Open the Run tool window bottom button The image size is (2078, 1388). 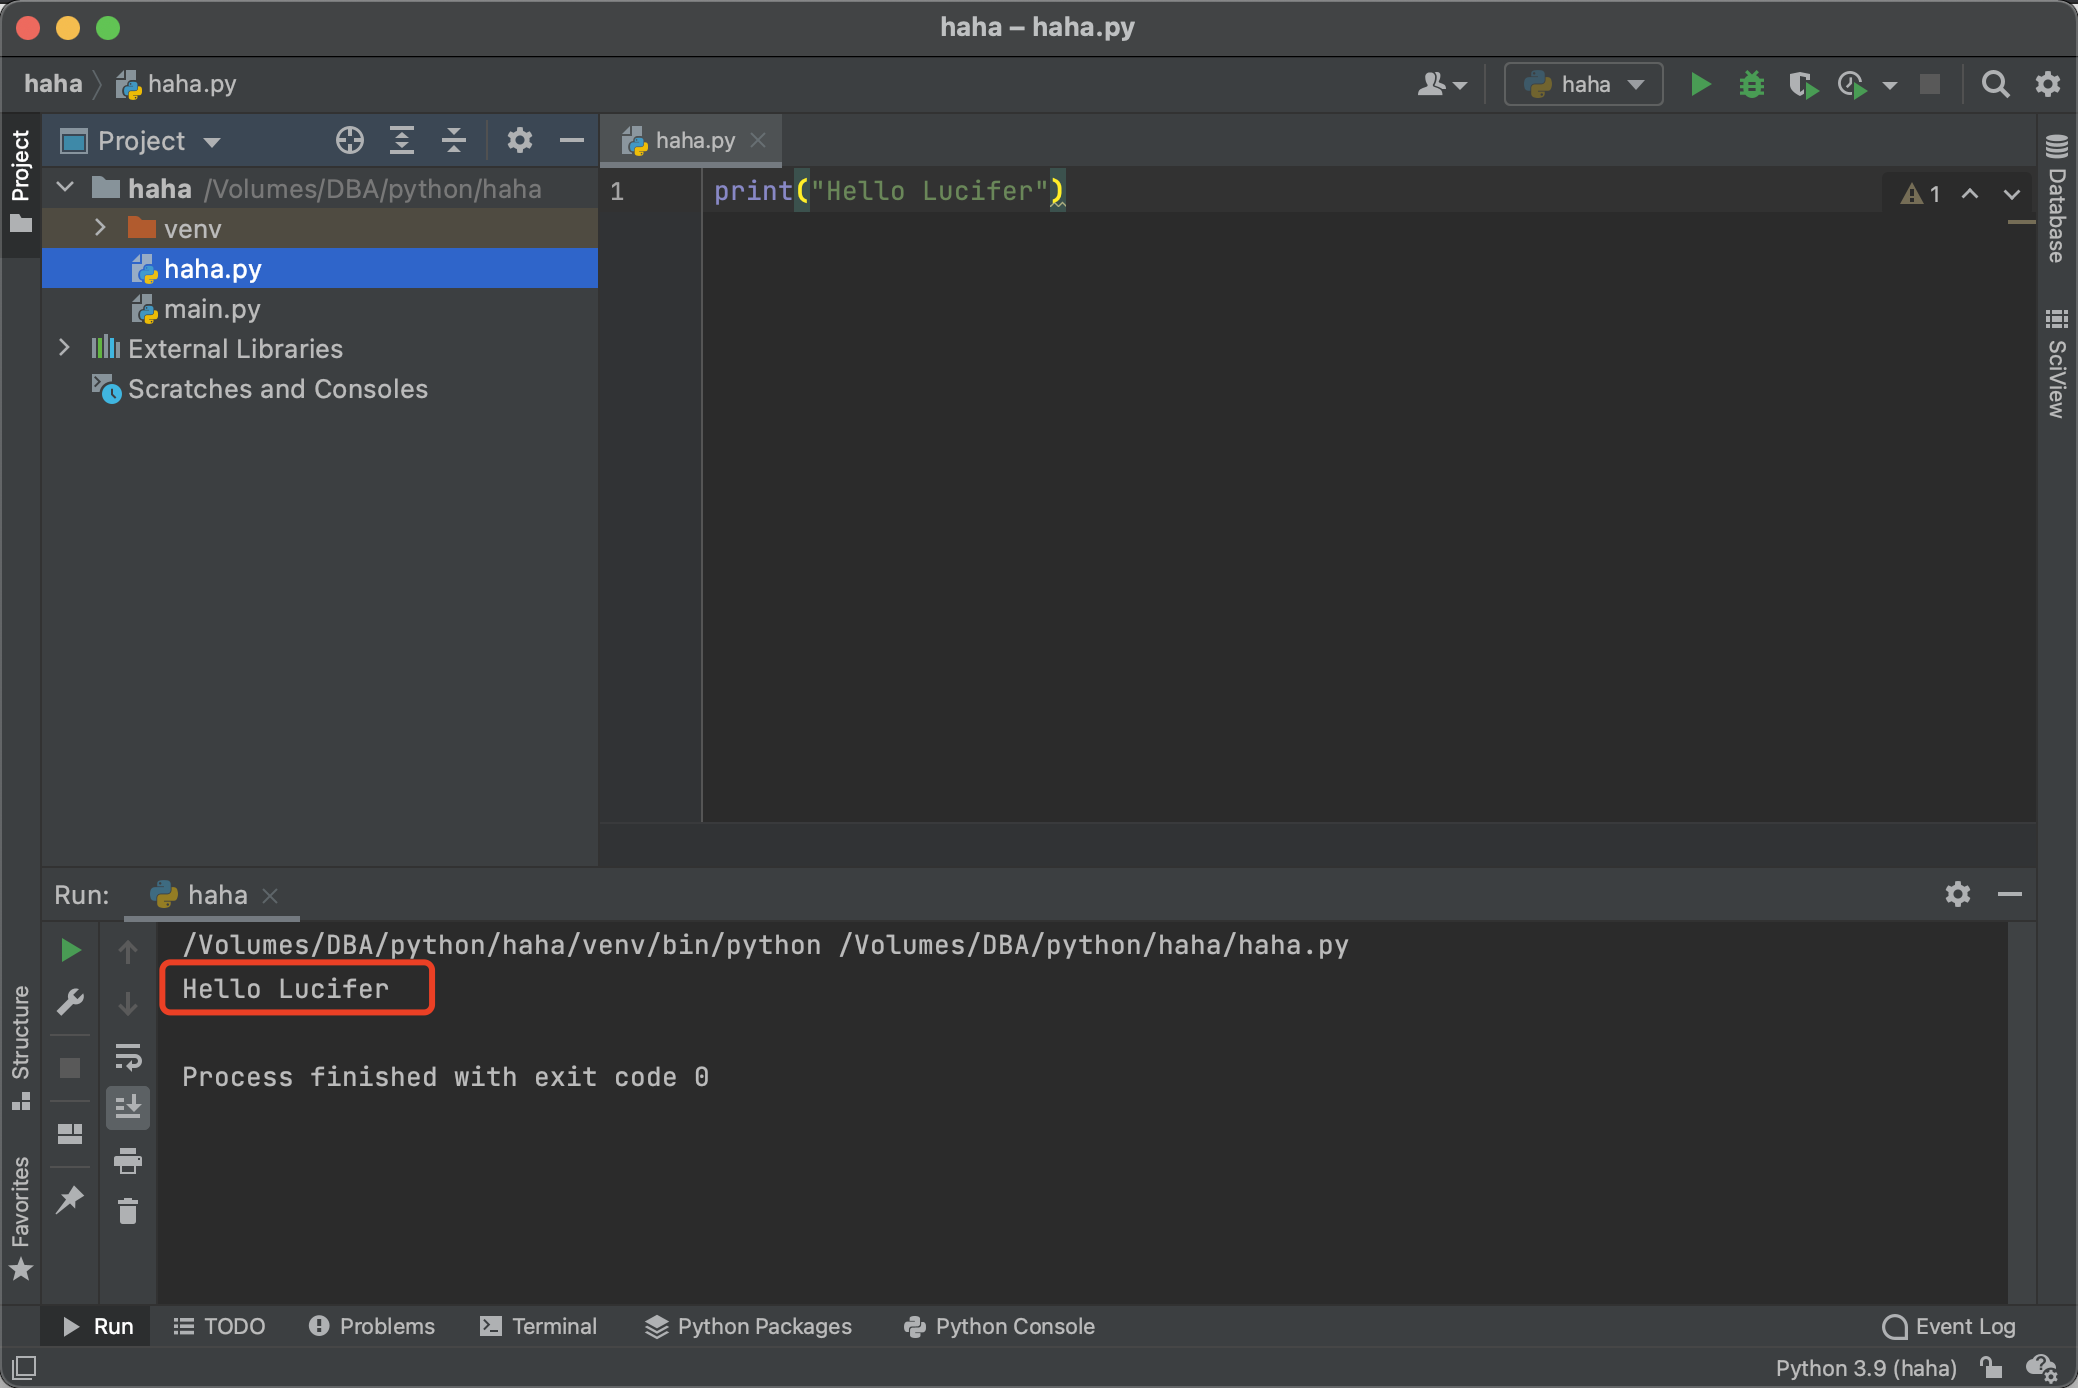(x=97, y=1326)
